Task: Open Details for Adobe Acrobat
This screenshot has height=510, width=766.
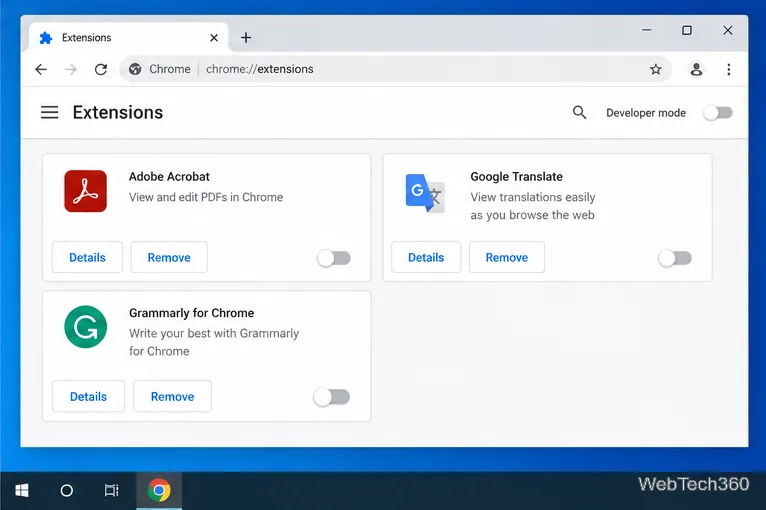Action: pos(87,257)
